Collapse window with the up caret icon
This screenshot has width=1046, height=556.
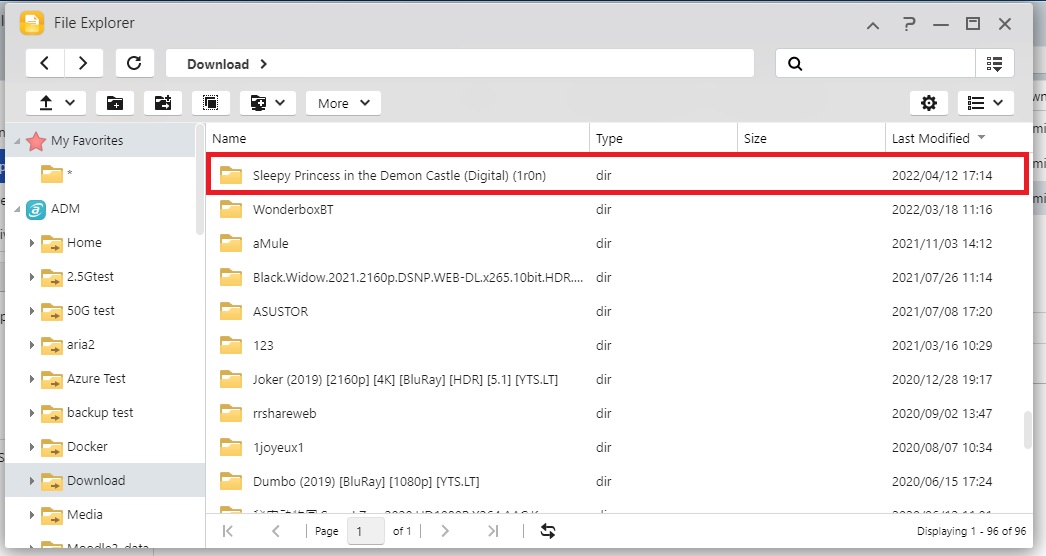point(873,25)
